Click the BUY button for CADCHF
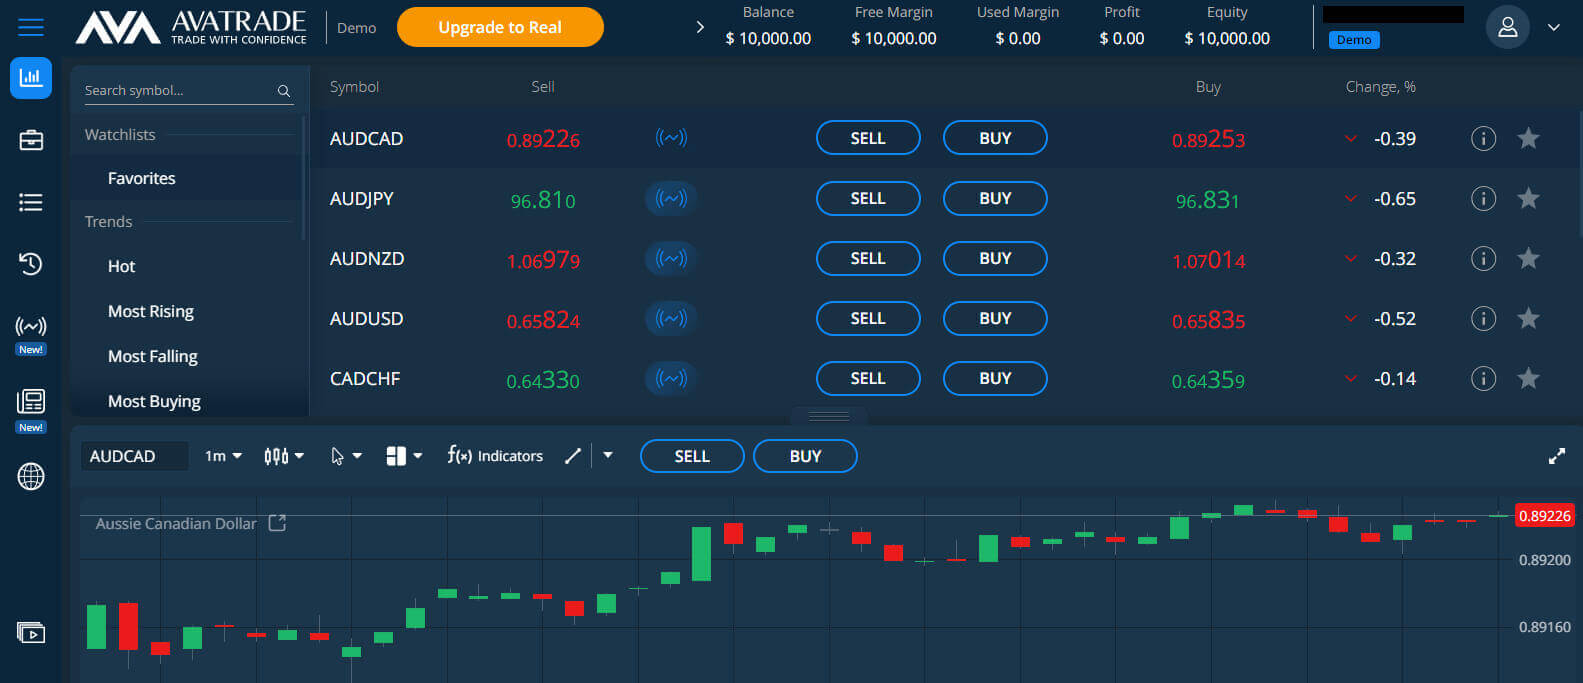Image resolution: width=1583 pixels, height=683 pixels. (x=994, y=379)
